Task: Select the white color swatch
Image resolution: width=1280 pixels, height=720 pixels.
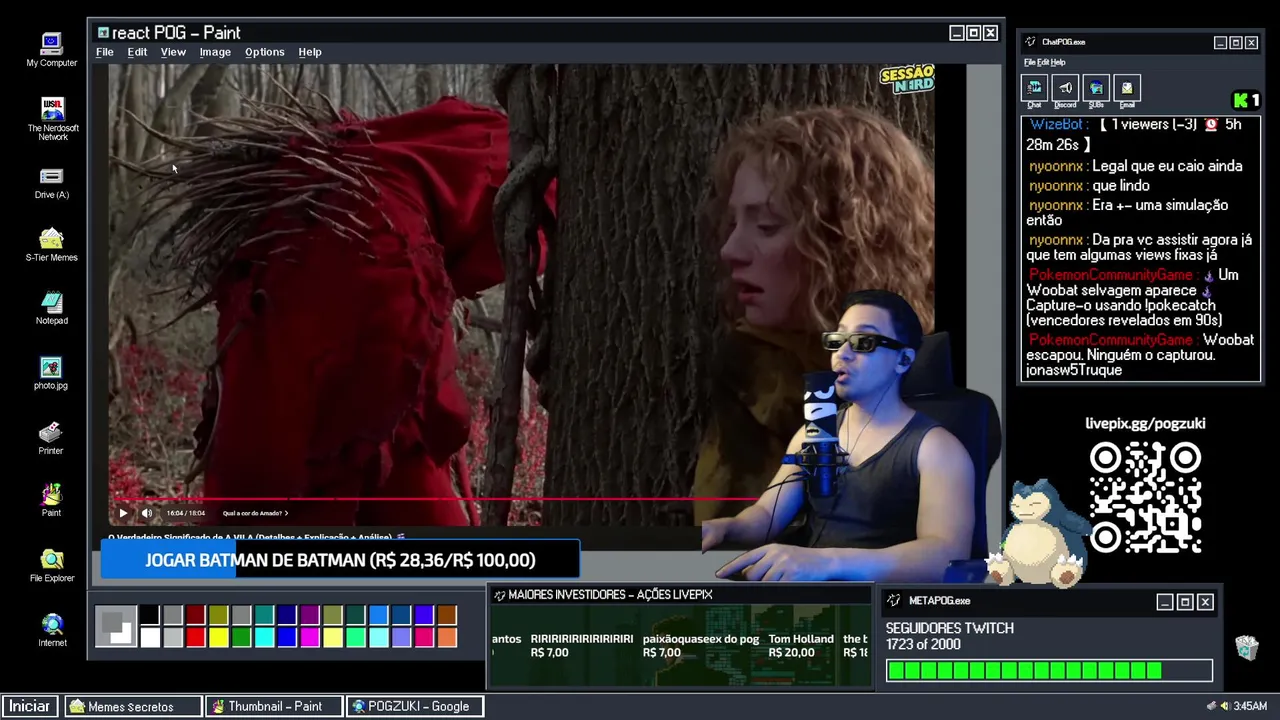Action: coord(149,637)
